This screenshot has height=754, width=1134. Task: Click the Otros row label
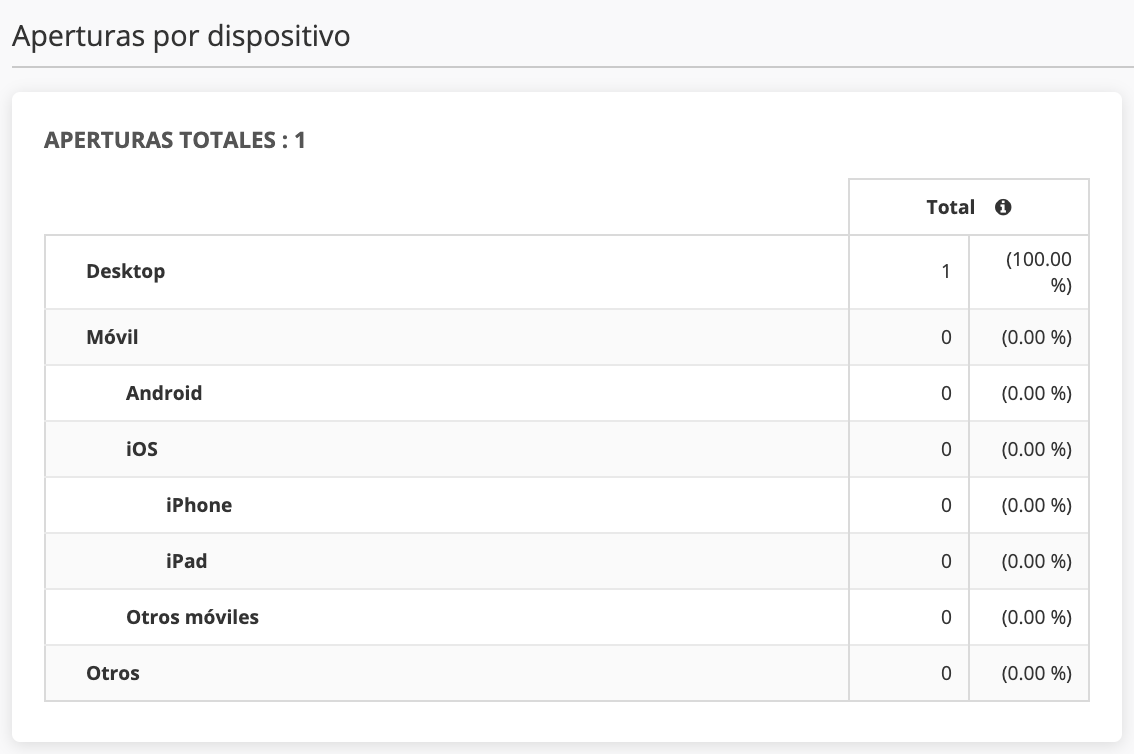(113, 673)
